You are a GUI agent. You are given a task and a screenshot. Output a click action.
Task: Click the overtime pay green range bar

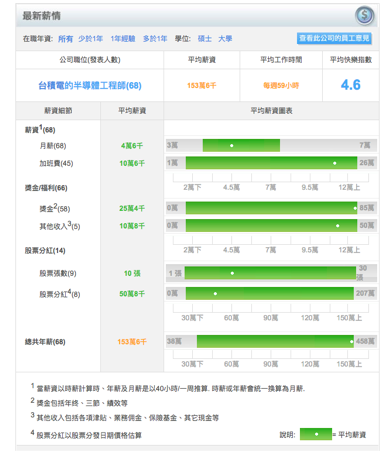click(271, 163)
